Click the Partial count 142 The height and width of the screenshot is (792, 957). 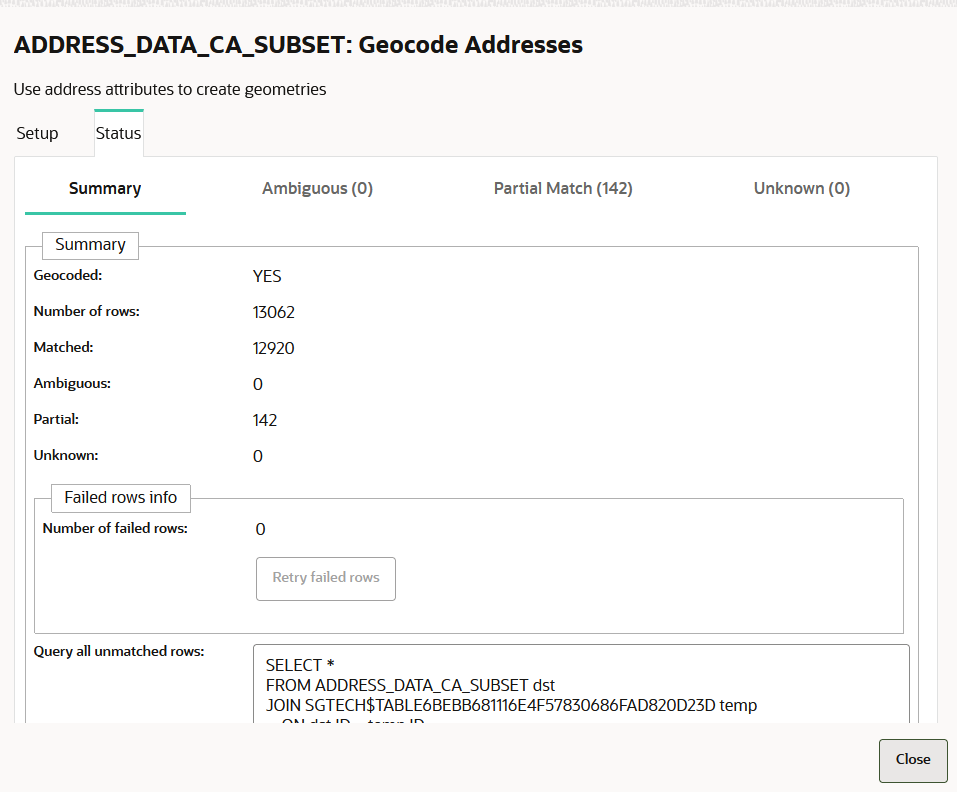pyautogui.click(x=265, y=419)
